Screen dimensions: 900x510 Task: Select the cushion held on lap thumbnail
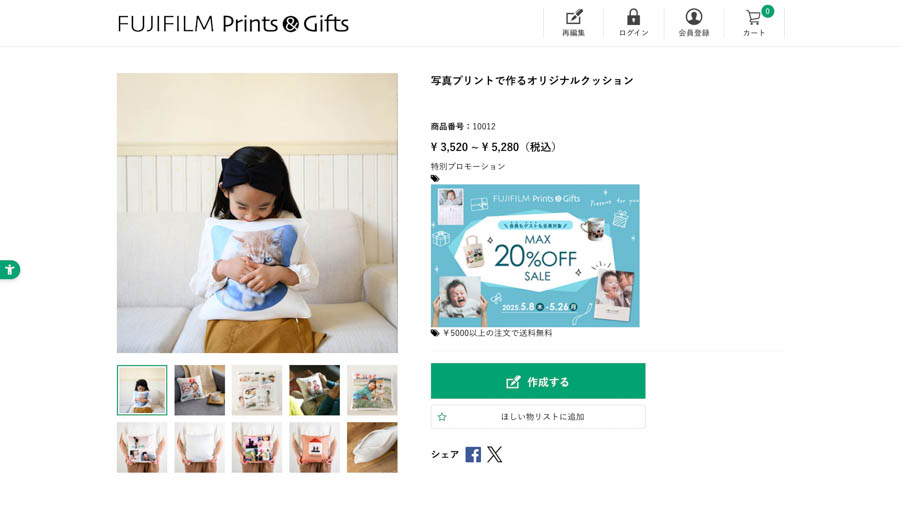click(x=314, y=390)
